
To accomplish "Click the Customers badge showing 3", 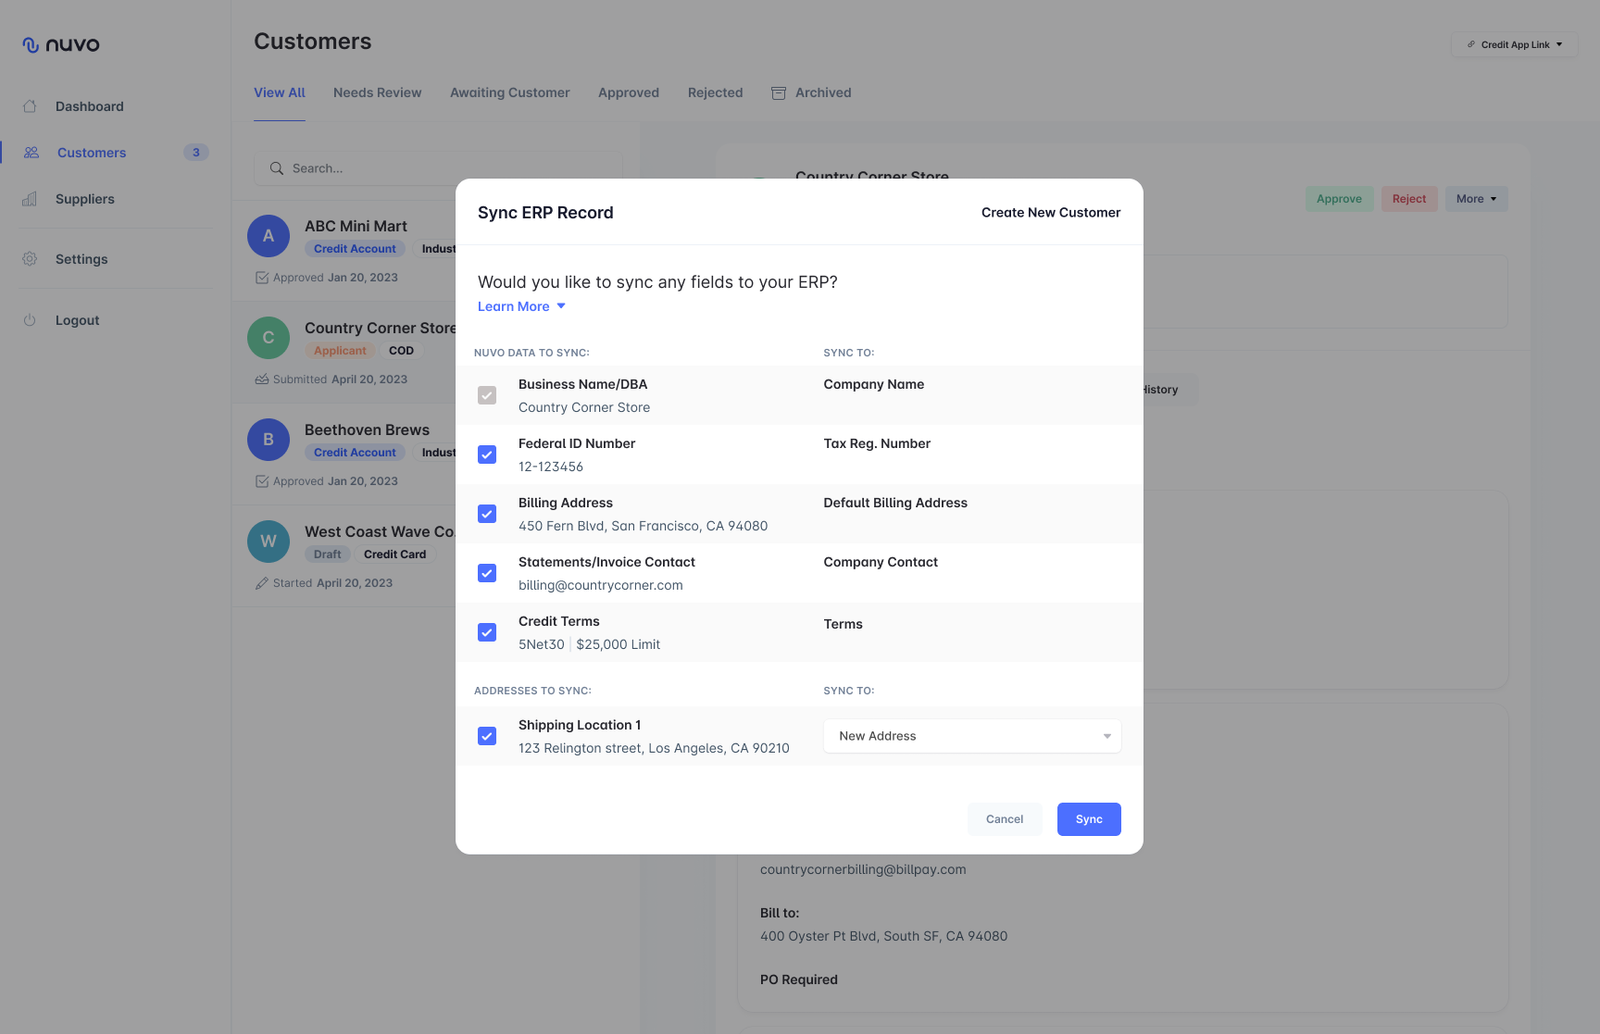I will point(196,152).
